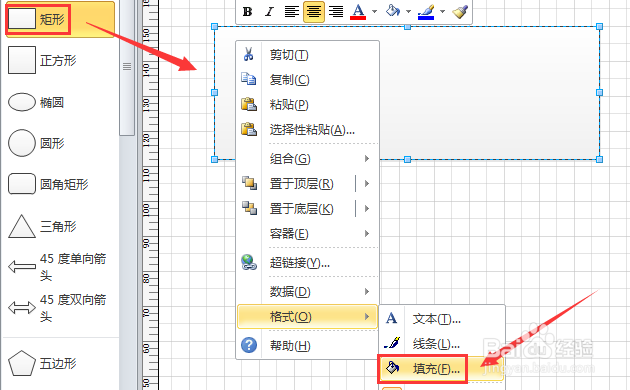The height and width of the screenshot is (390, 630).
Task: Click the scissors Cut icon
Action: (248, 54)
